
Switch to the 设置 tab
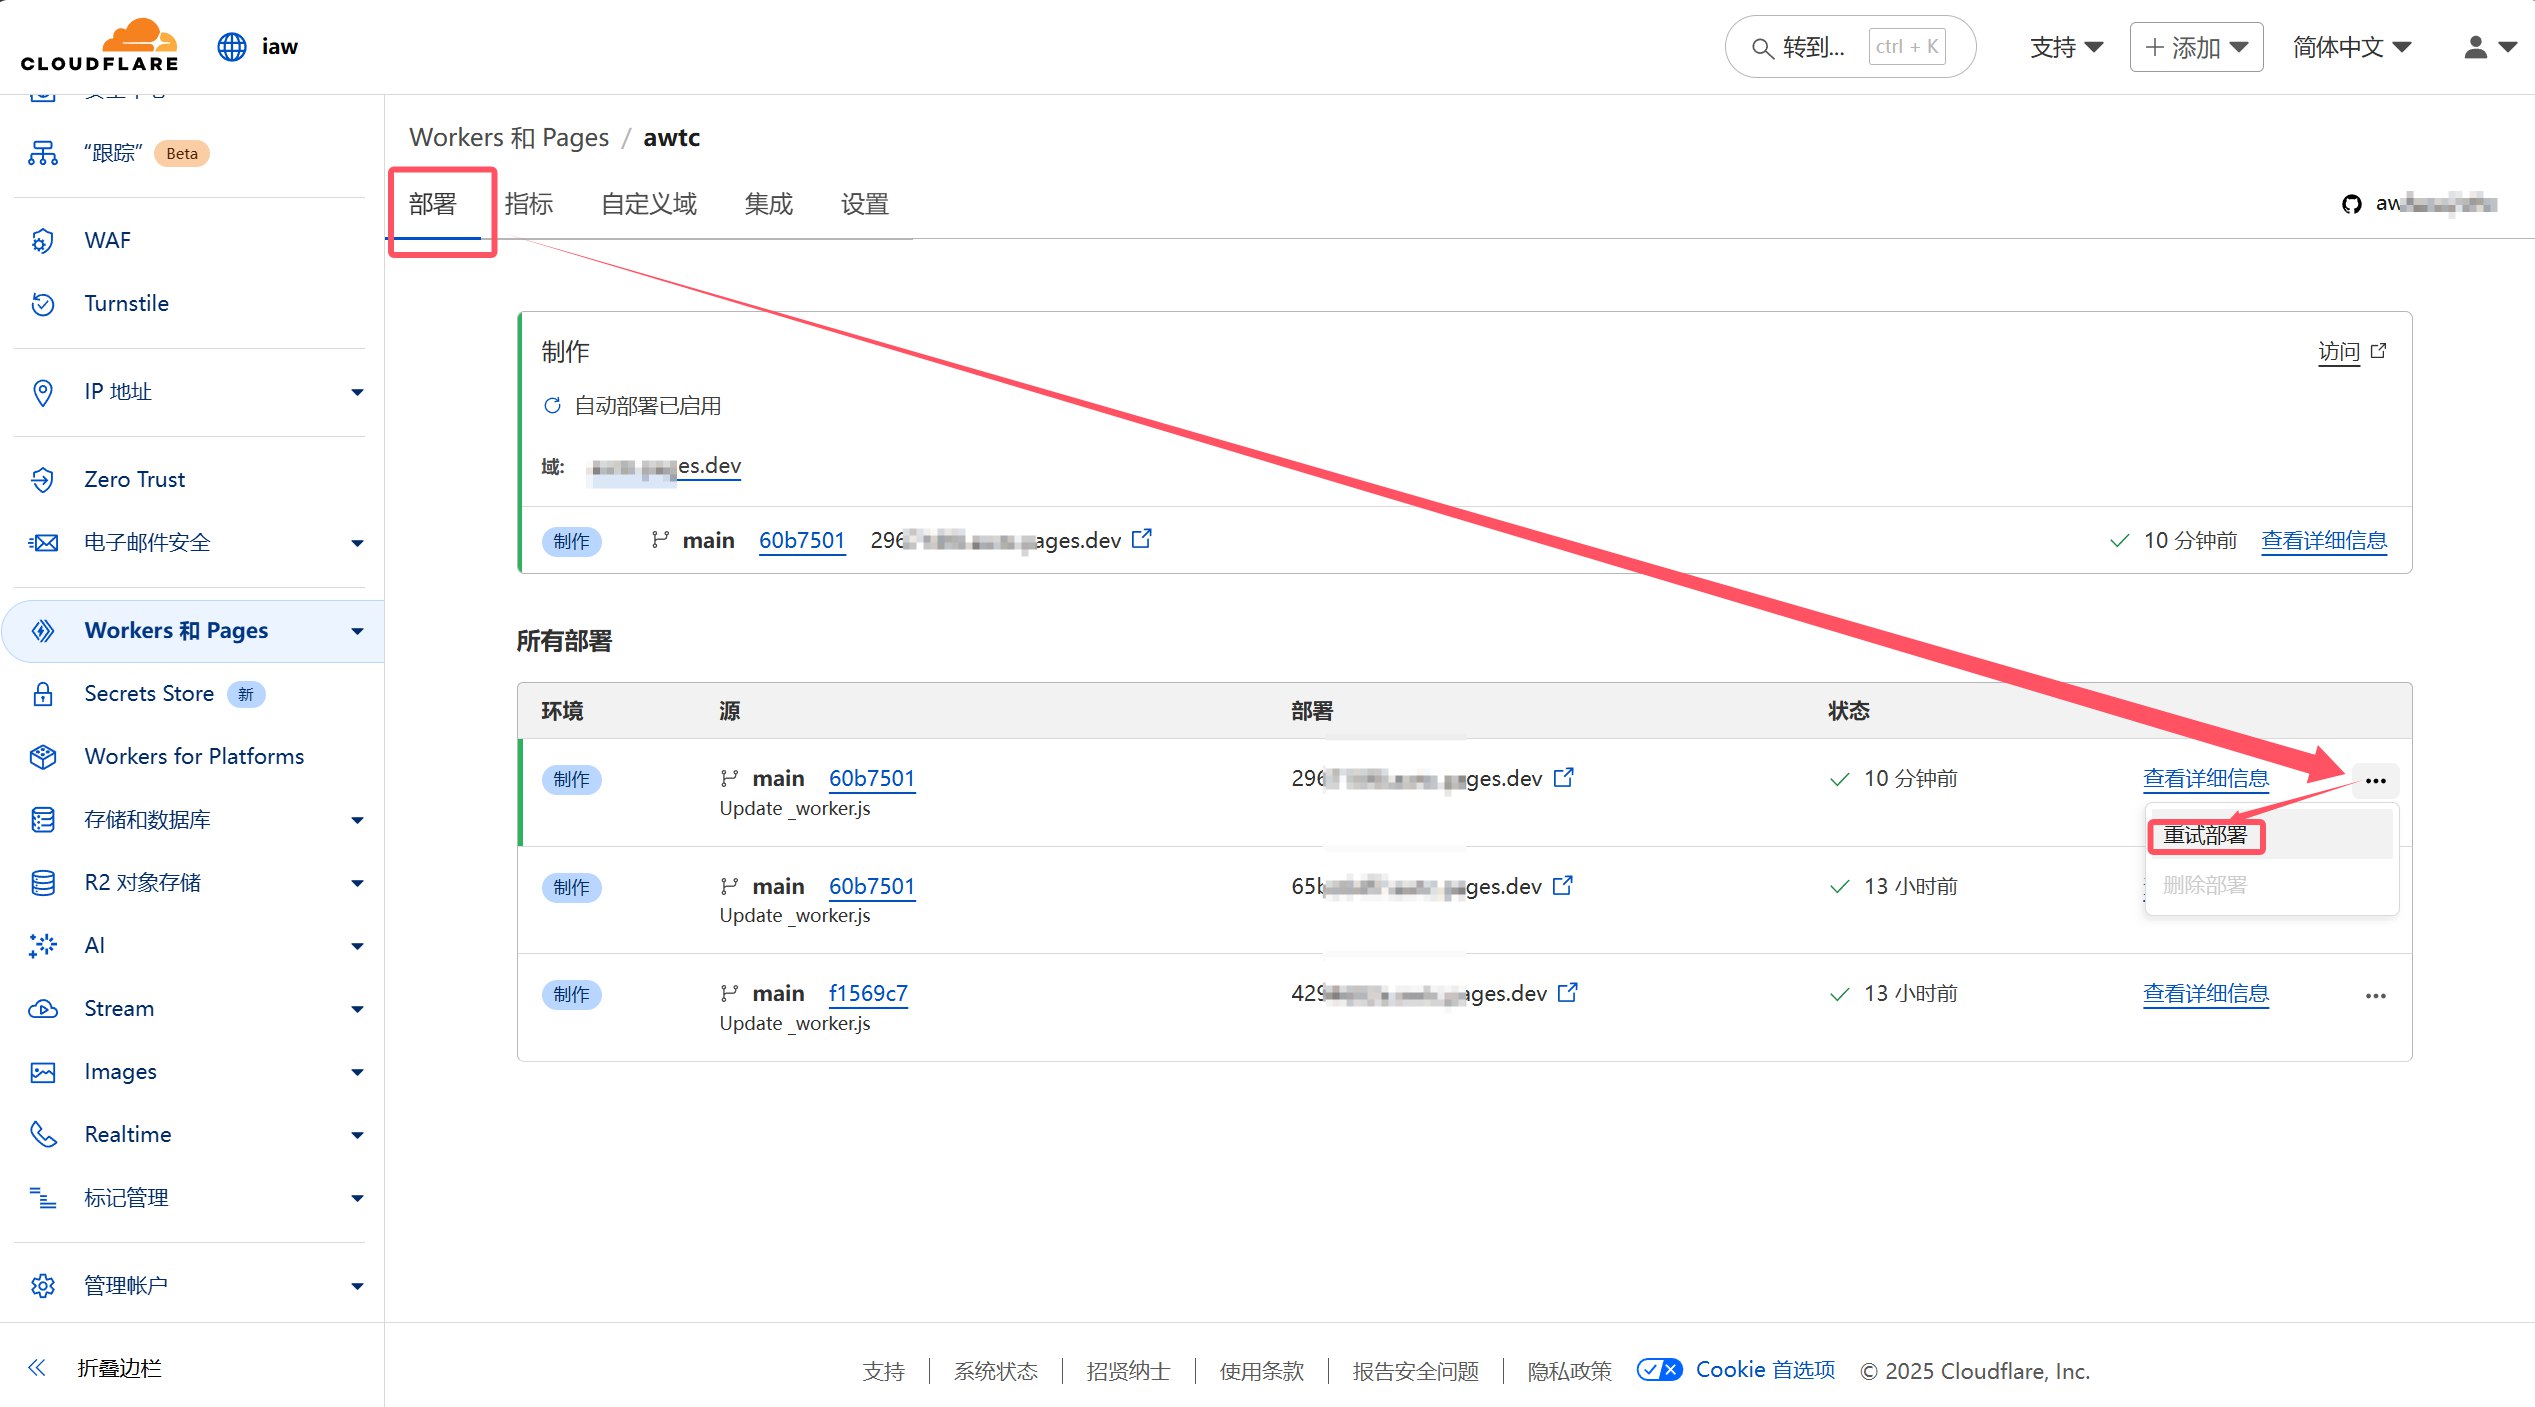[865, 204]
